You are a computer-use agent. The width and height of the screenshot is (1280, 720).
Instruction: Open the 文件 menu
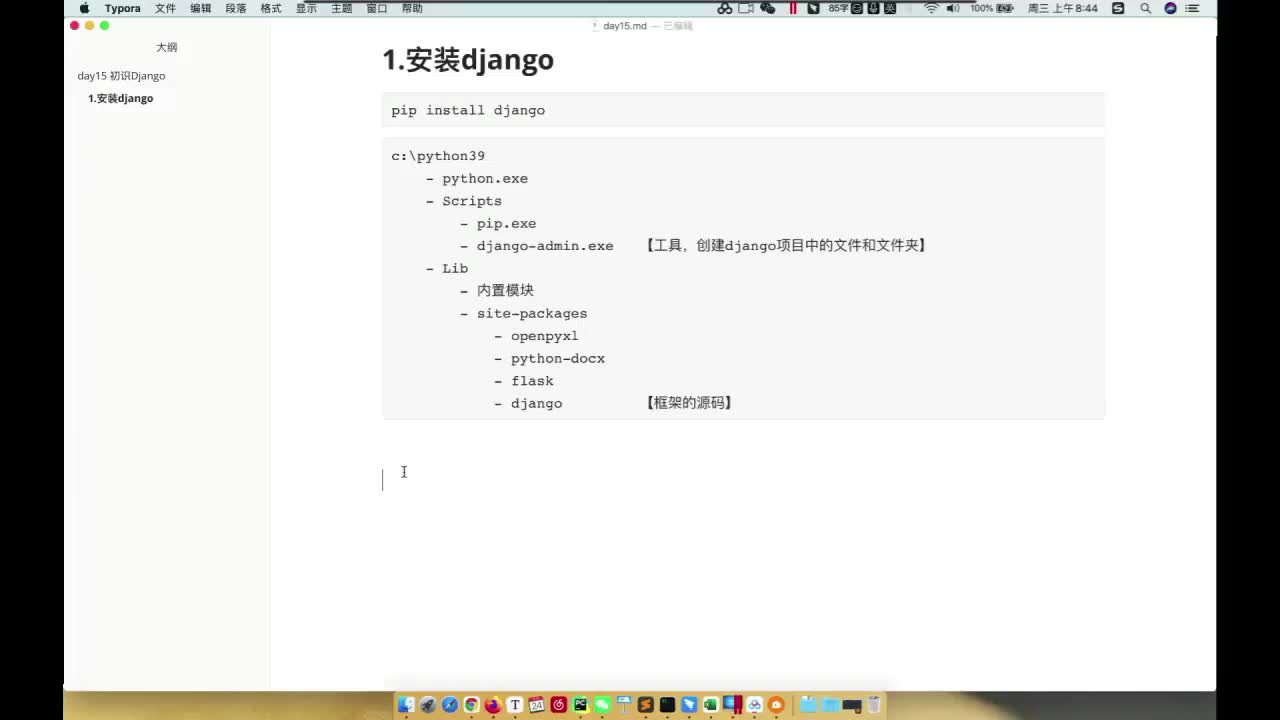tap(165, 8)
